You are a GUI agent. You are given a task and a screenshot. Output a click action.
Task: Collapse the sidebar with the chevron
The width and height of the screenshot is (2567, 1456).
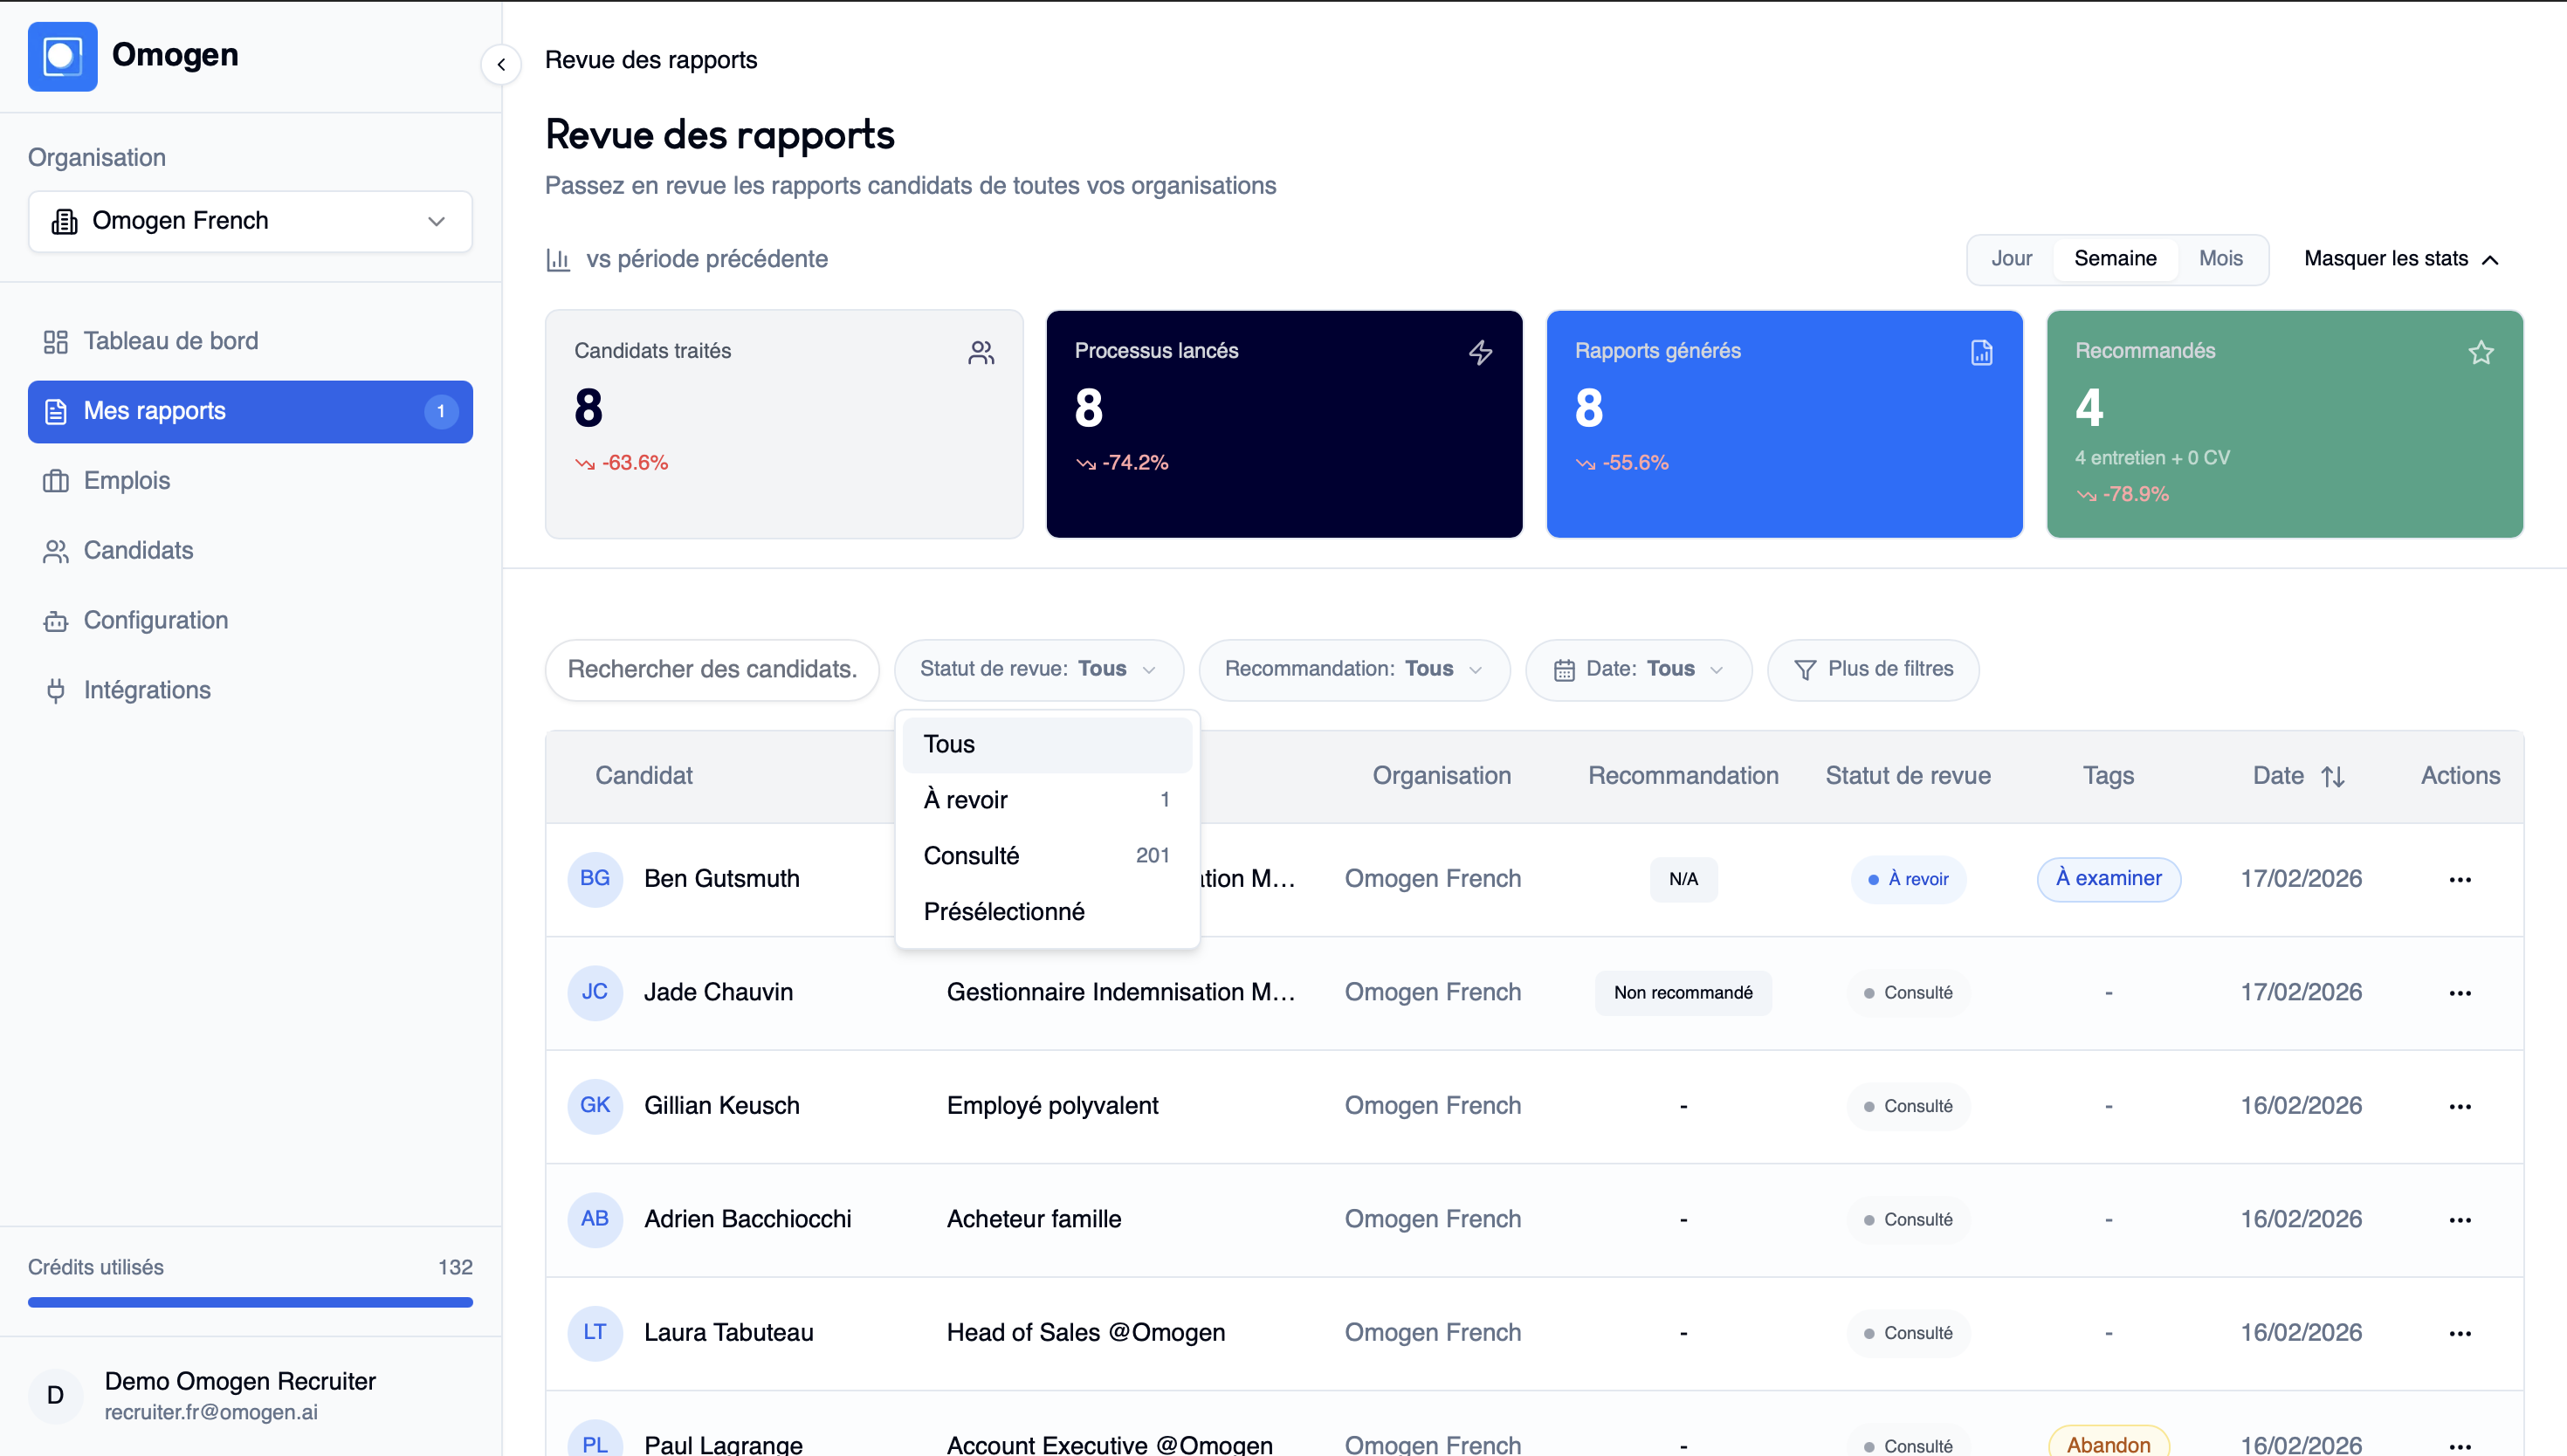501,64
